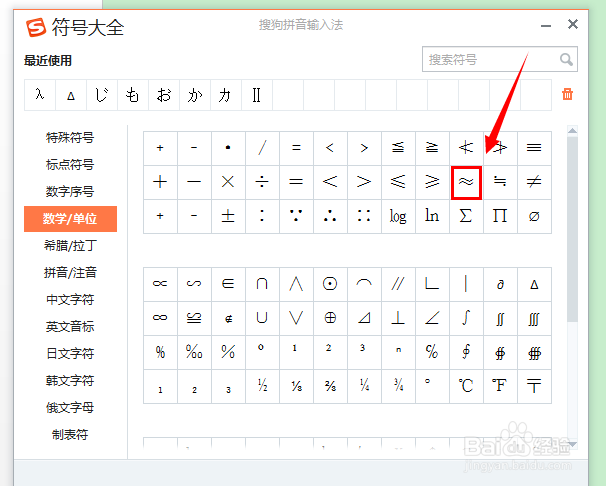Click the 搜索符号 search field
Viewport: 606px width, 486px height.
click(500, 59)
